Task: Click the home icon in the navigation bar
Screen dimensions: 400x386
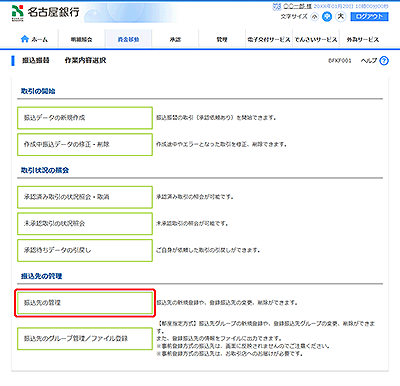Action: (25, 39)
